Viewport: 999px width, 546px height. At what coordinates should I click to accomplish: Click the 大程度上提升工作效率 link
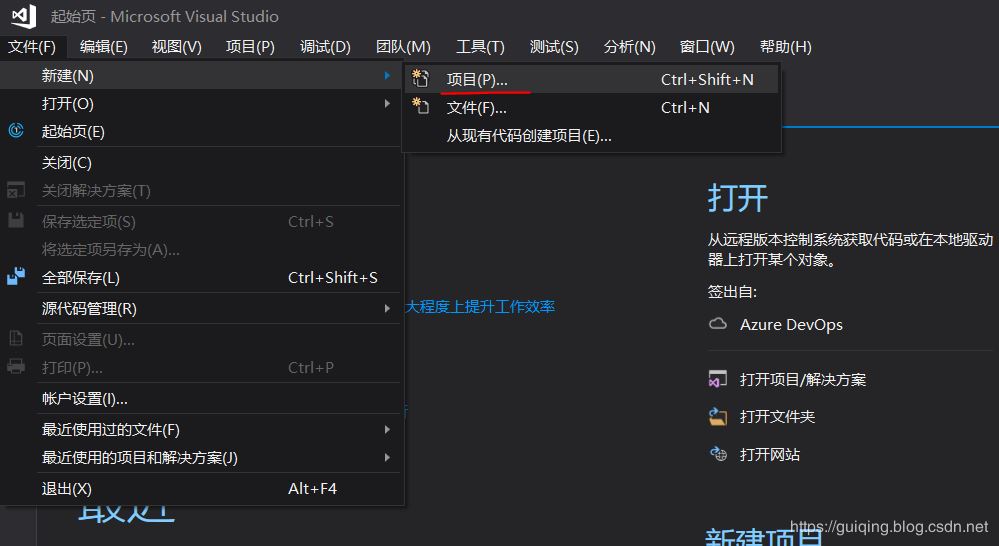(480, 306)
